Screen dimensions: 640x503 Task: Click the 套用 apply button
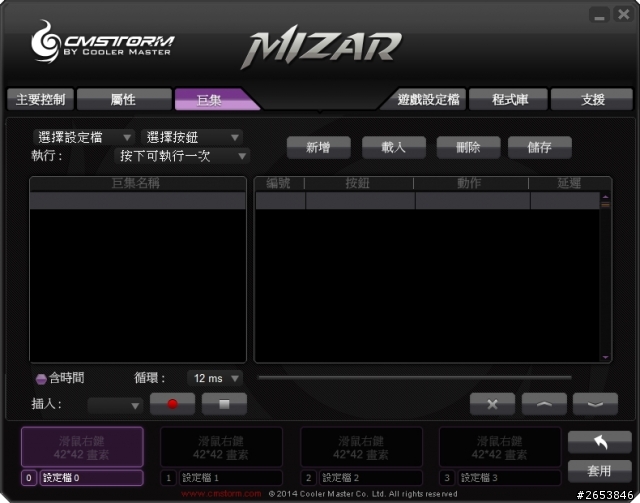point(600,471)
